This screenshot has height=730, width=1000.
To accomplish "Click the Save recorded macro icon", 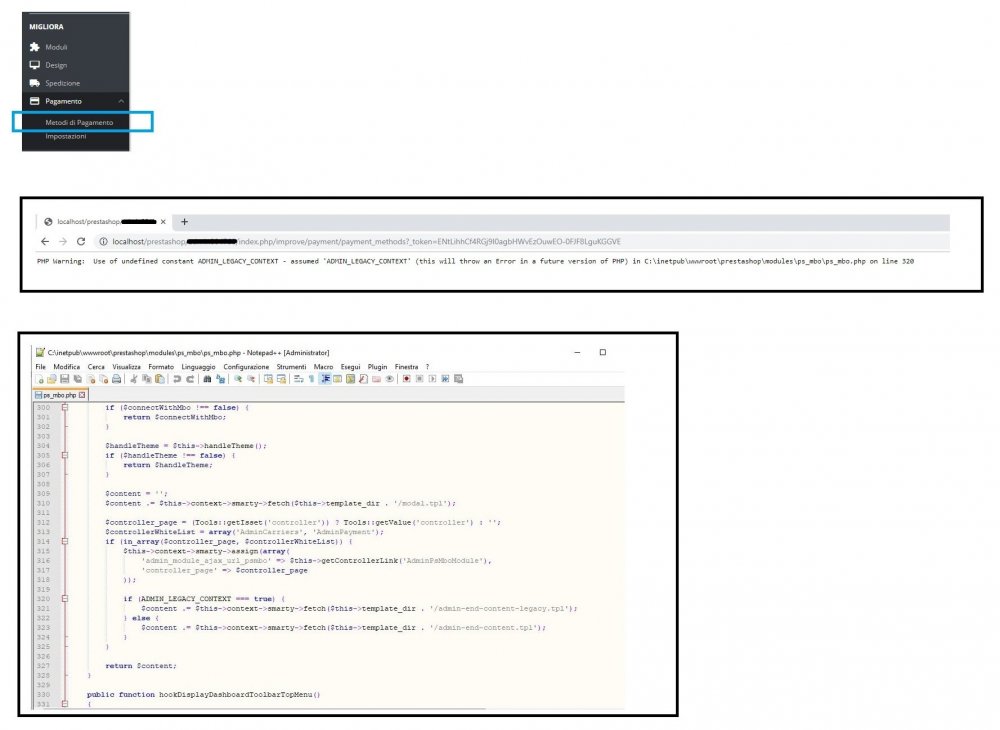I will click(459, 379).
